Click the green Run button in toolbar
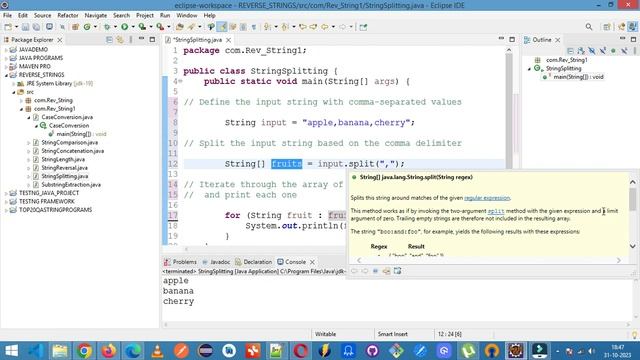This screenshot has width=640, height=360. point(124,27)
